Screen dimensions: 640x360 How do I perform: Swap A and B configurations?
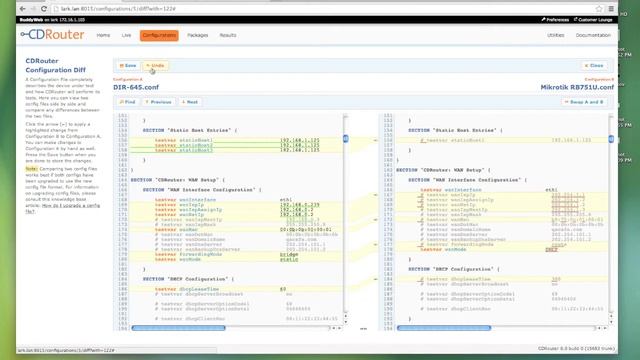[584, 102]
